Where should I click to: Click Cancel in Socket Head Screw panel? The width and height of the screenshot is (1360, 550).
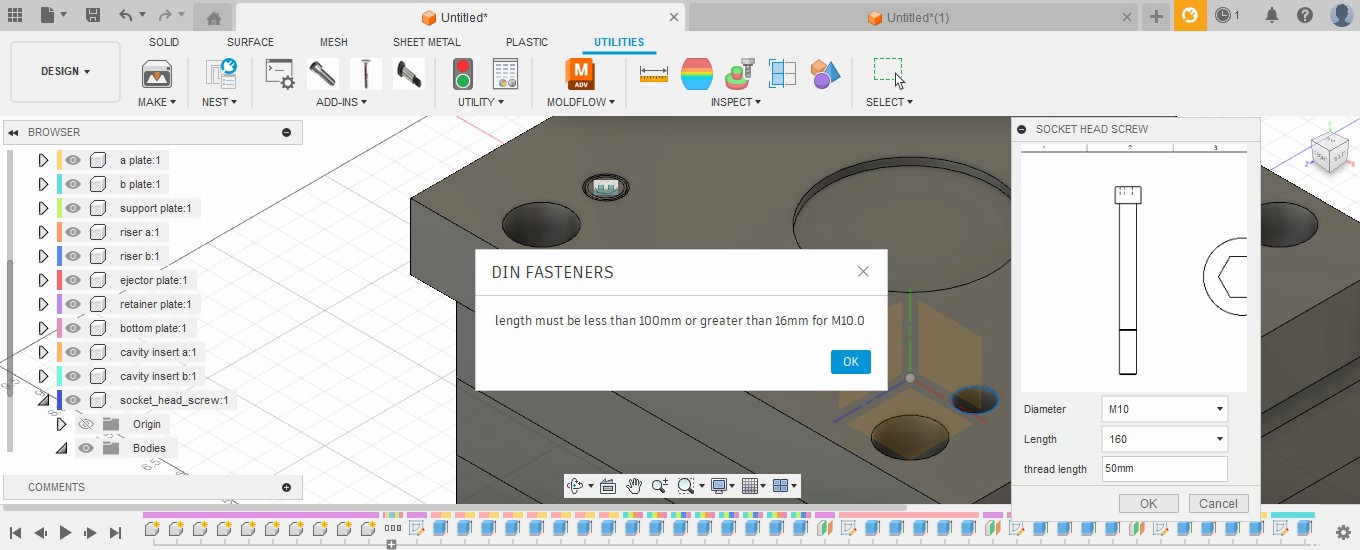(1218, 503)
